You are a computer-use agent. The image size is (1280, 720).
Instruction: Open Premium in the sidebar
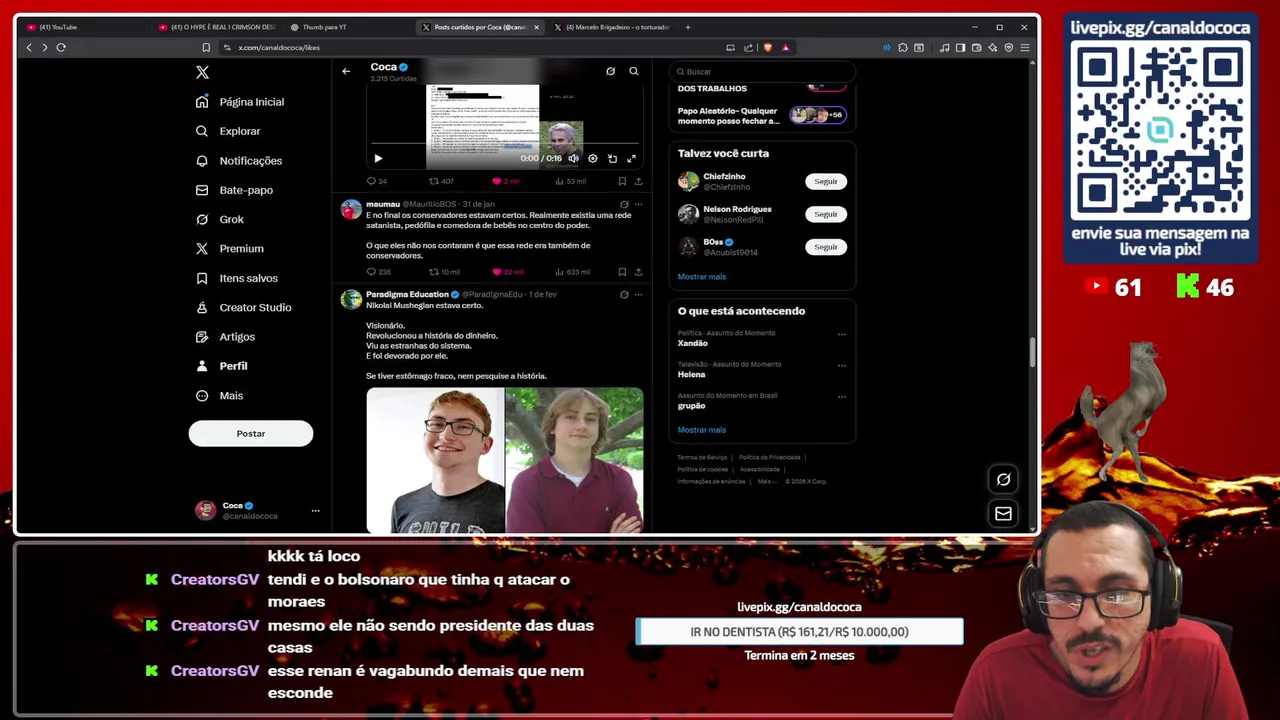[x=230, y=248]
